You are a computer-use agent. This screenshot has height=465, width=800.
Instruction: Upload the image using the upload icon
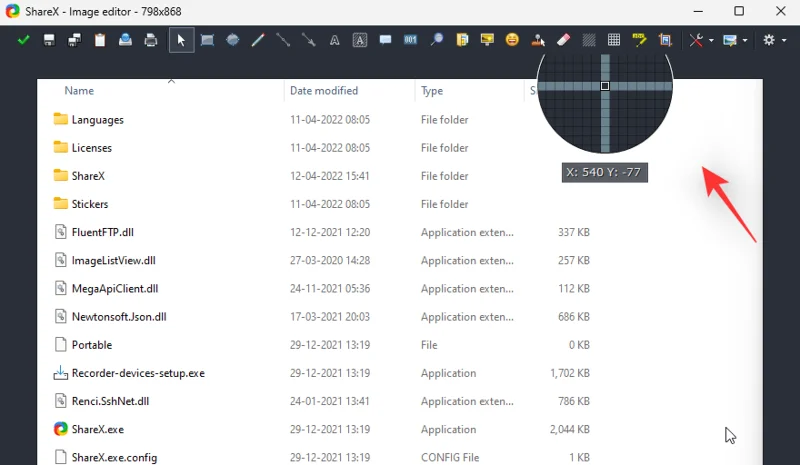125,40
